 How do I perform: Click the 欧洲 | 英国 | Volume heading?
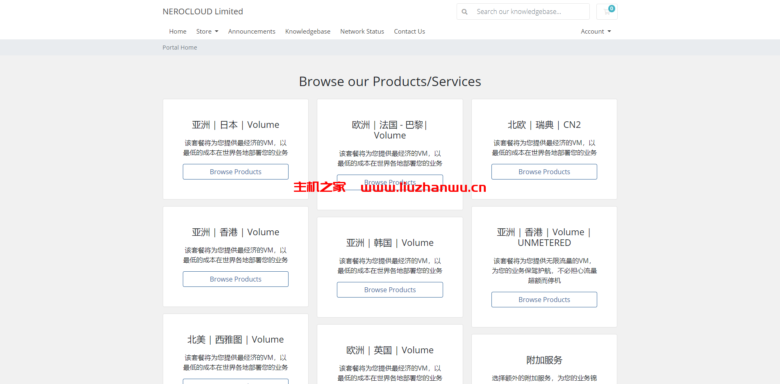click(x=390, y=350)
